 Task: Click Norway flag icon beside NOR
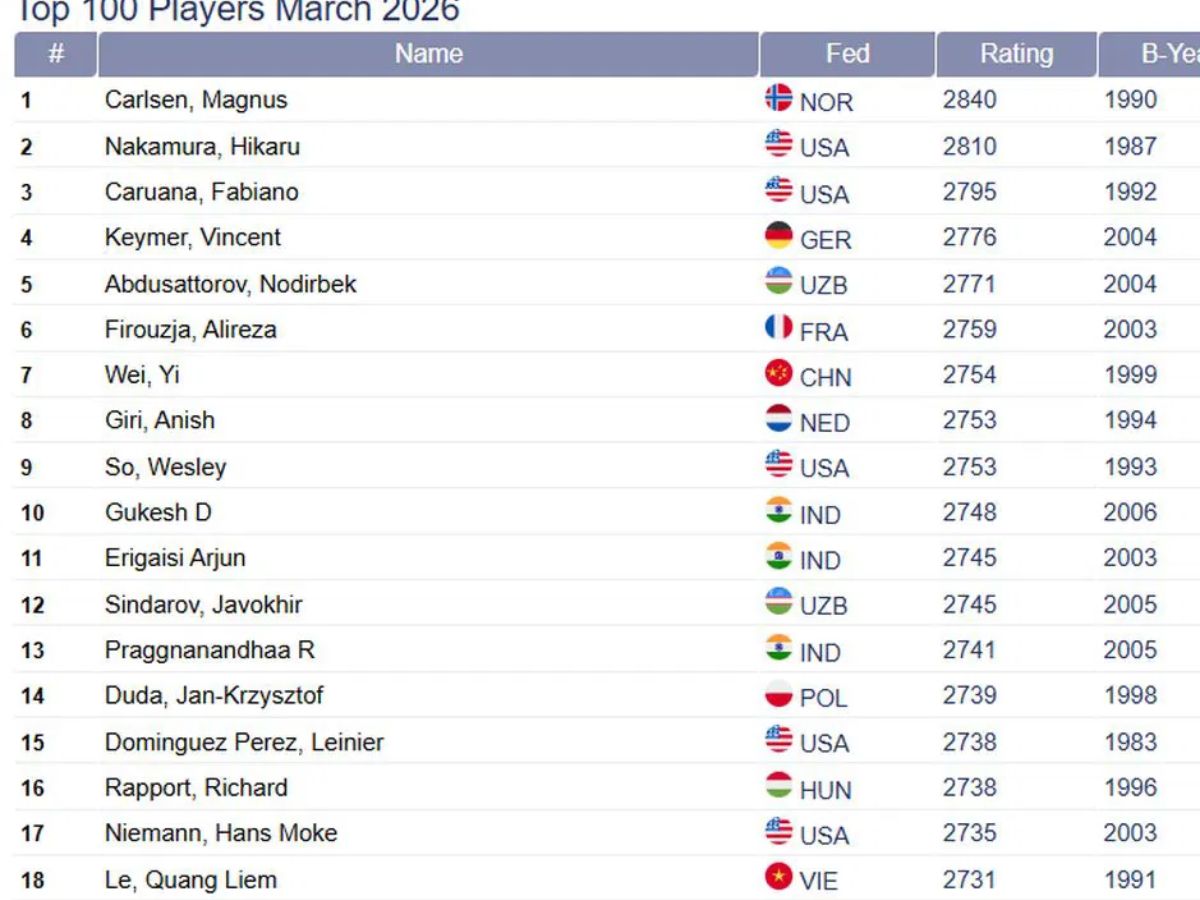click(x=778, y=98)
